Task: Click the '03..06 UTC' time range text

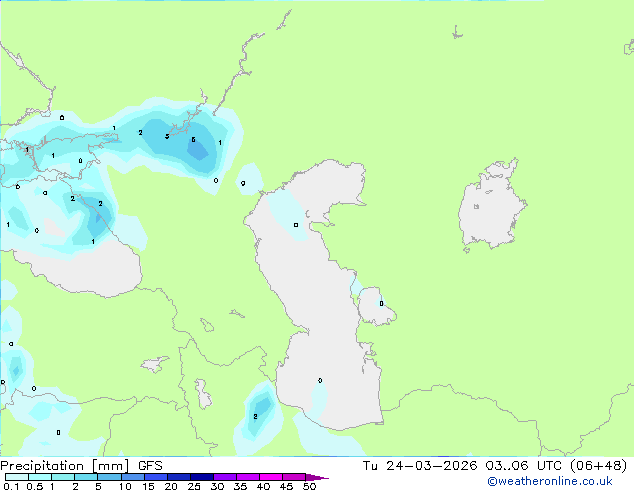Action: (x=524, y=466)
